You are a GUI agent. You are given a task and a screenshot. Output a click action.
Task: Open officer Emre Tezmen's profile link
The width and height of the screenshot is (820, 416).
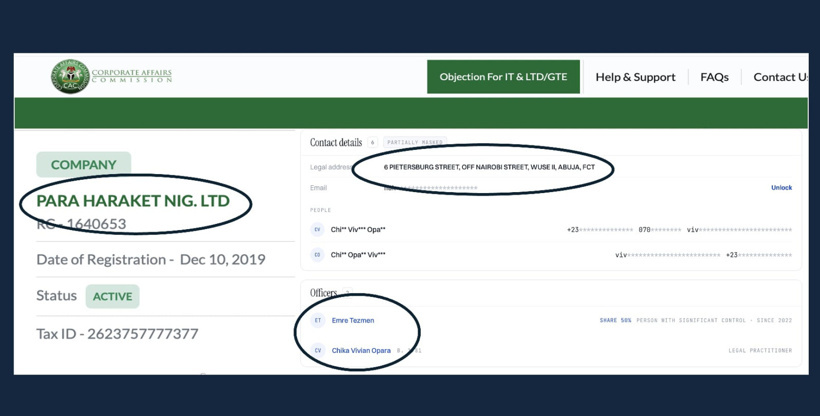(353, 320)
